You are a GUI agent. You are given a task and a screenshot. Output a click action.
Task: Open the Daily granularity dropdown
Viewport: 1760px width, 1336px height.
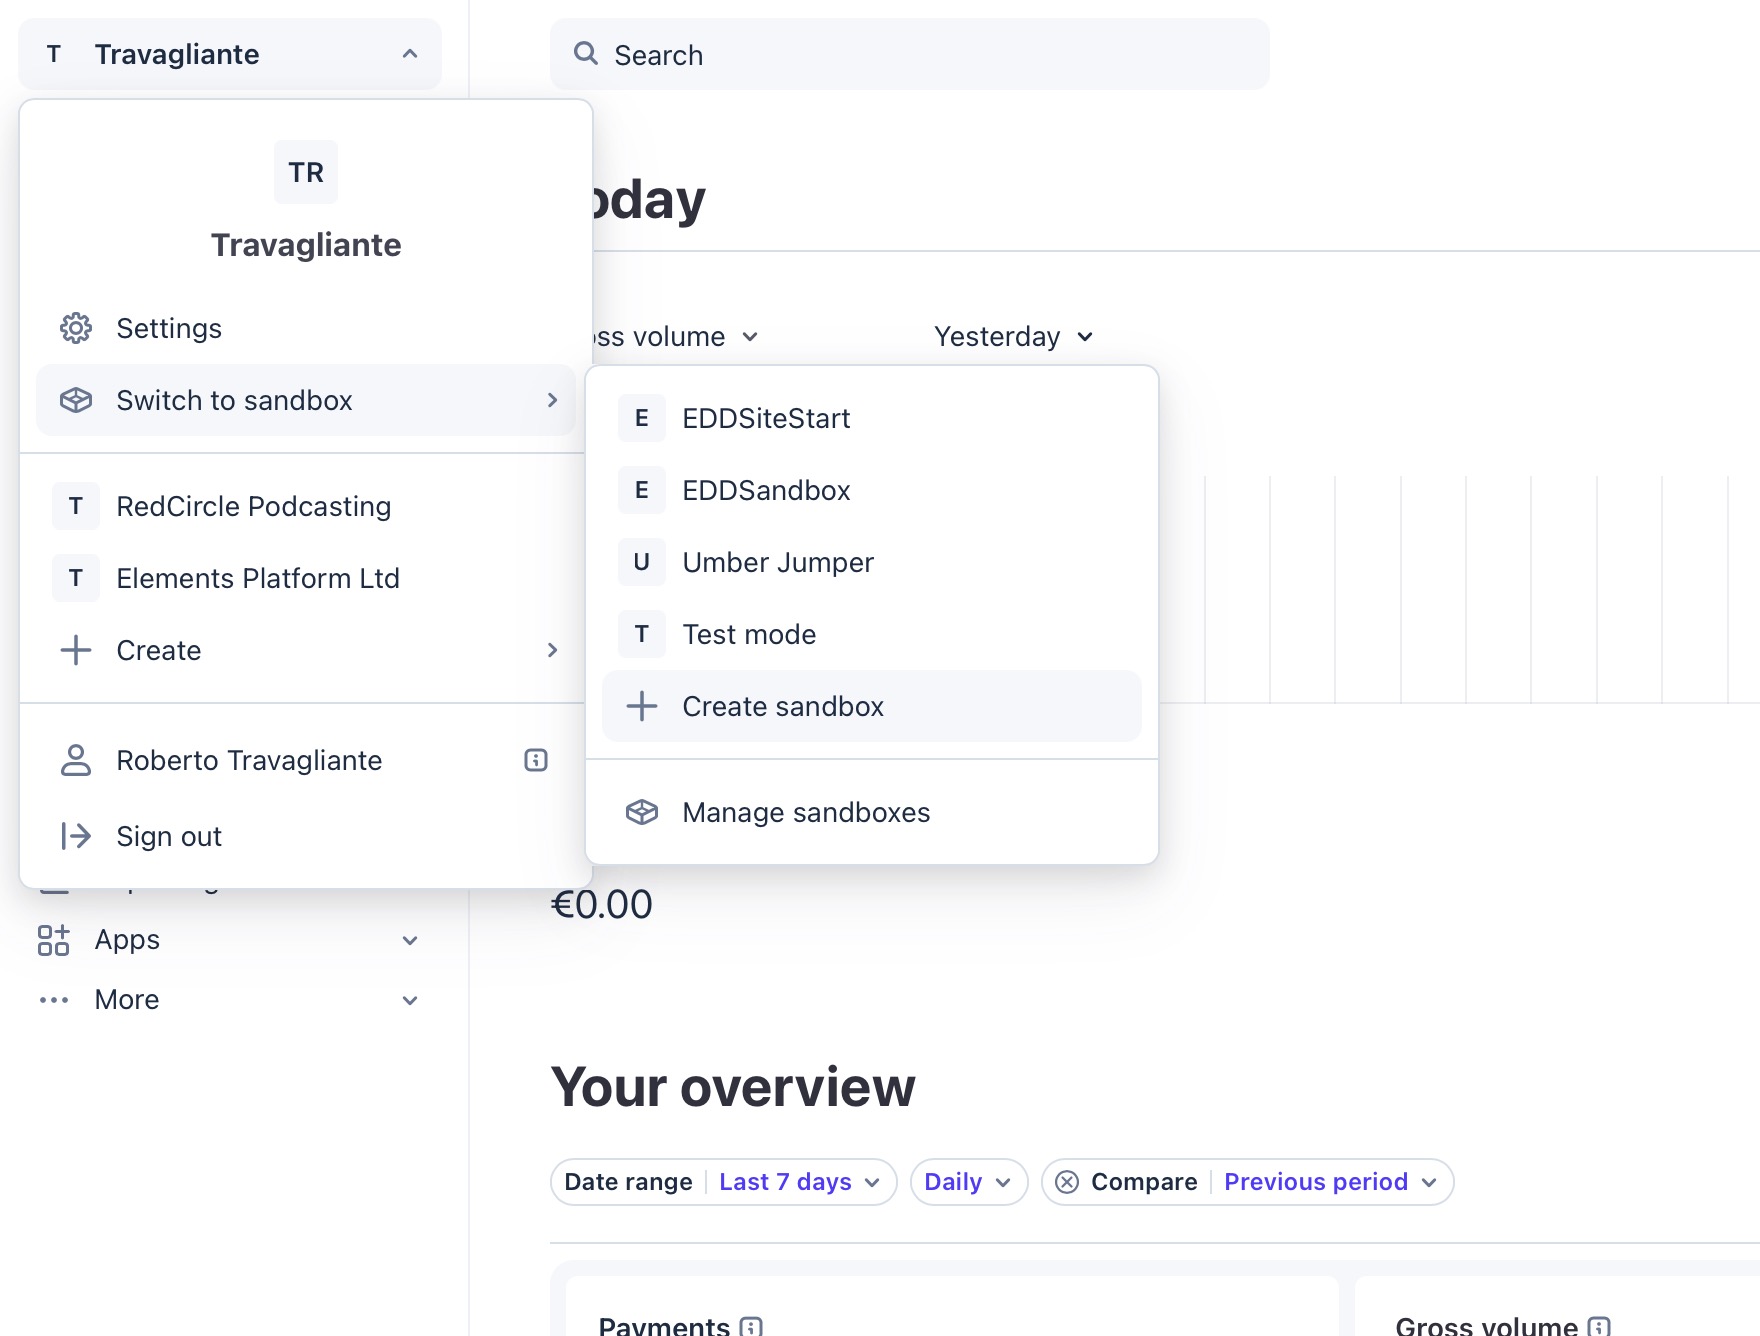(x=969, y=1182)
